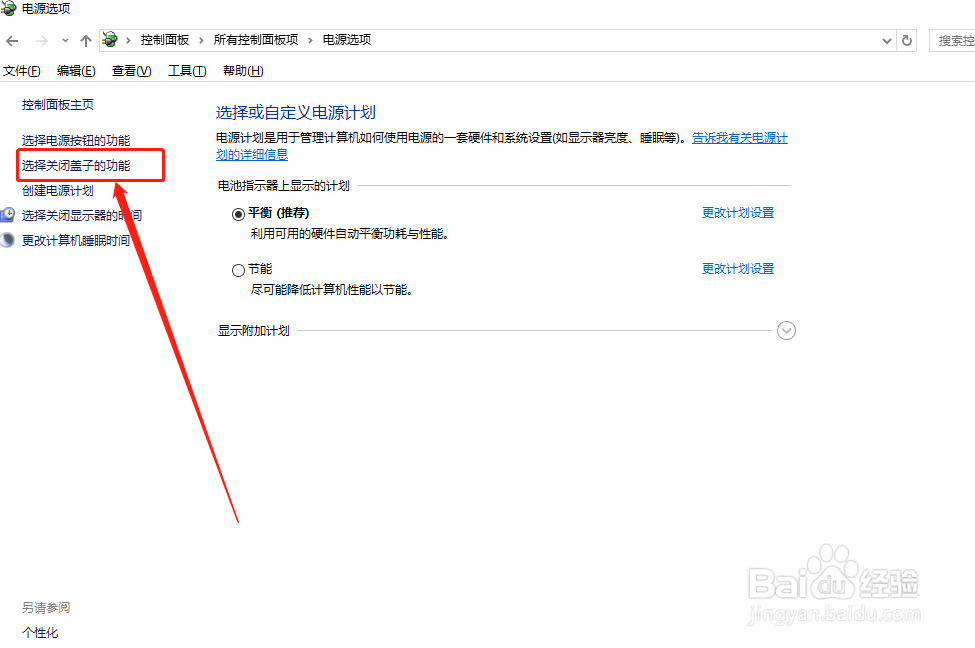
Task: Refresh the page with the refresh icon
Action: pyautogui.click(x=906, y=40)
